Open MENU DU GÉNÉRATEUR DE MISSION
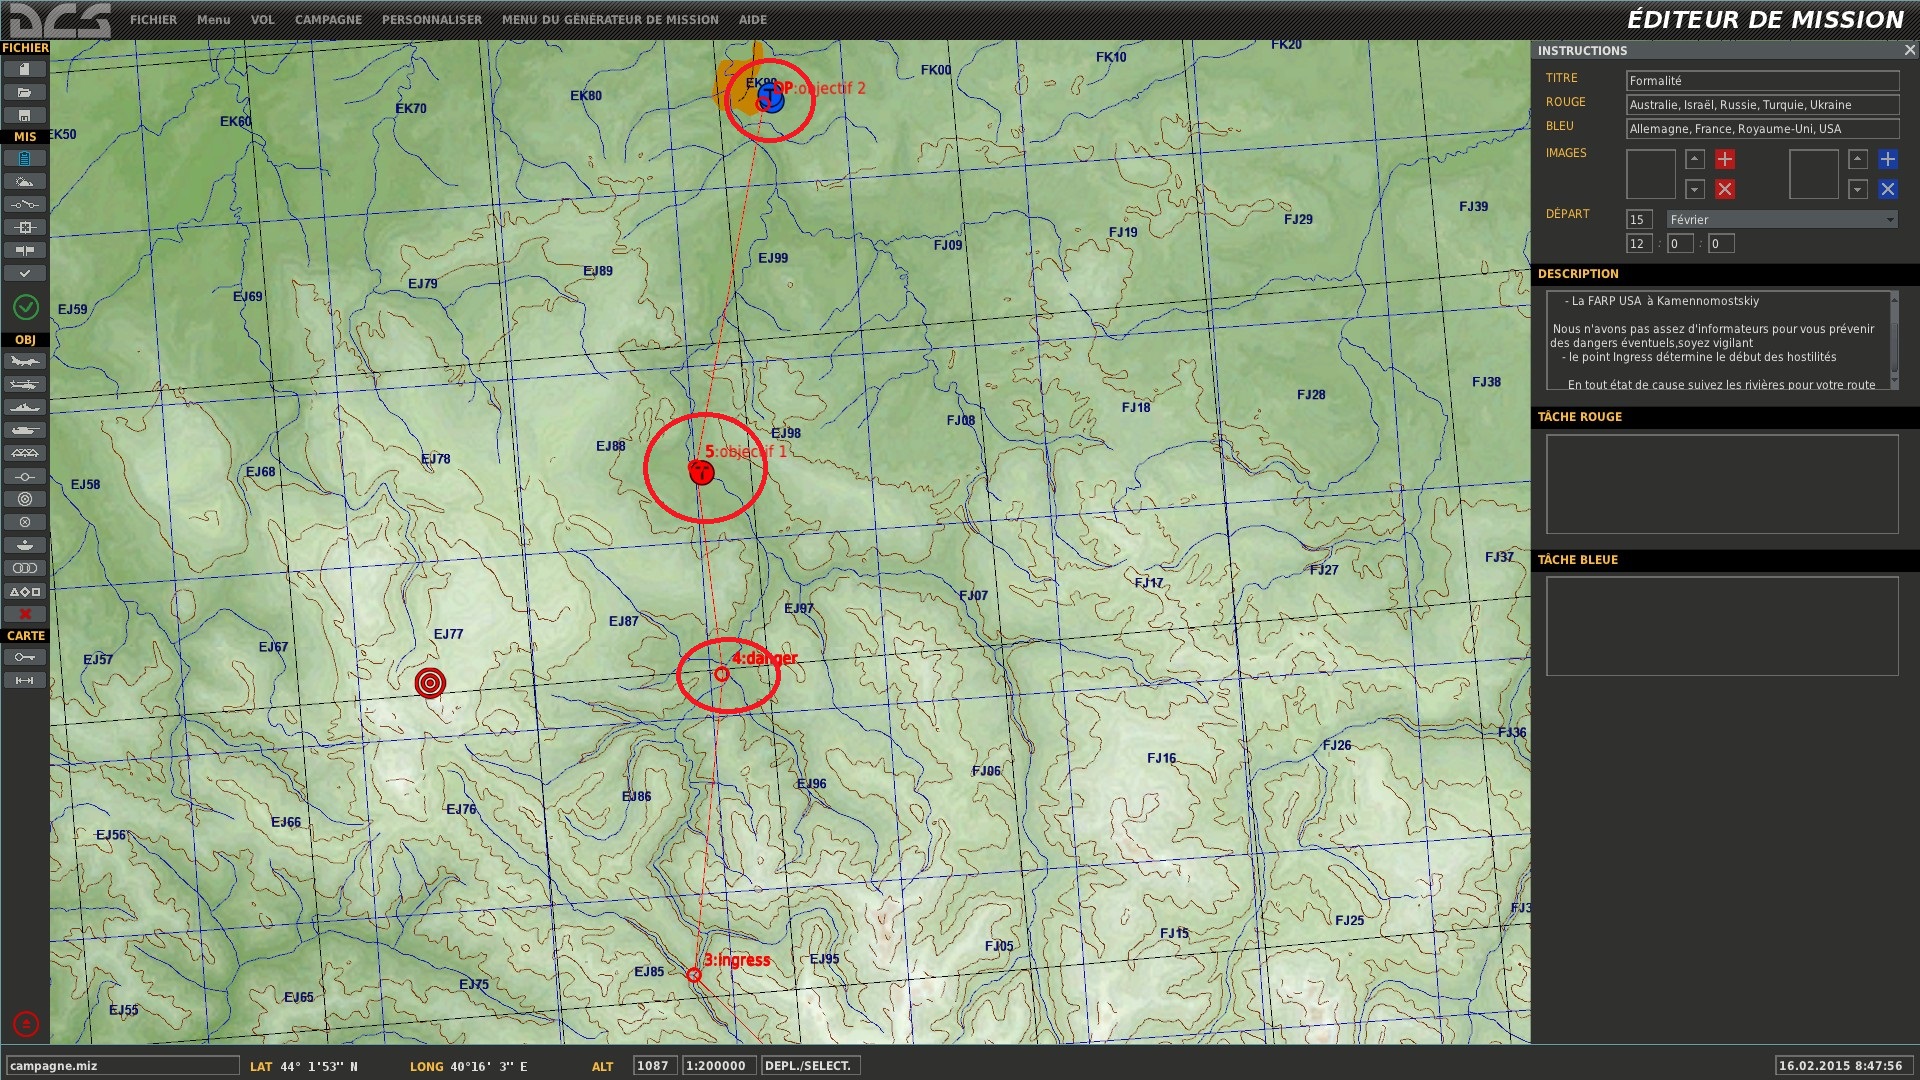 pos(610,20)
